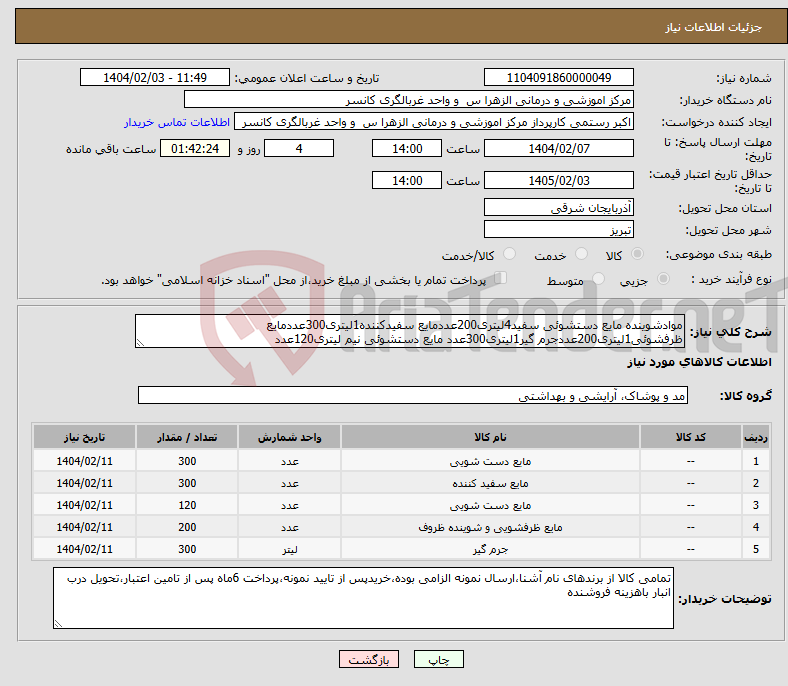Click the remaining days field showing 4
This screenshot has width=788, height=686.
click(299, 148)
